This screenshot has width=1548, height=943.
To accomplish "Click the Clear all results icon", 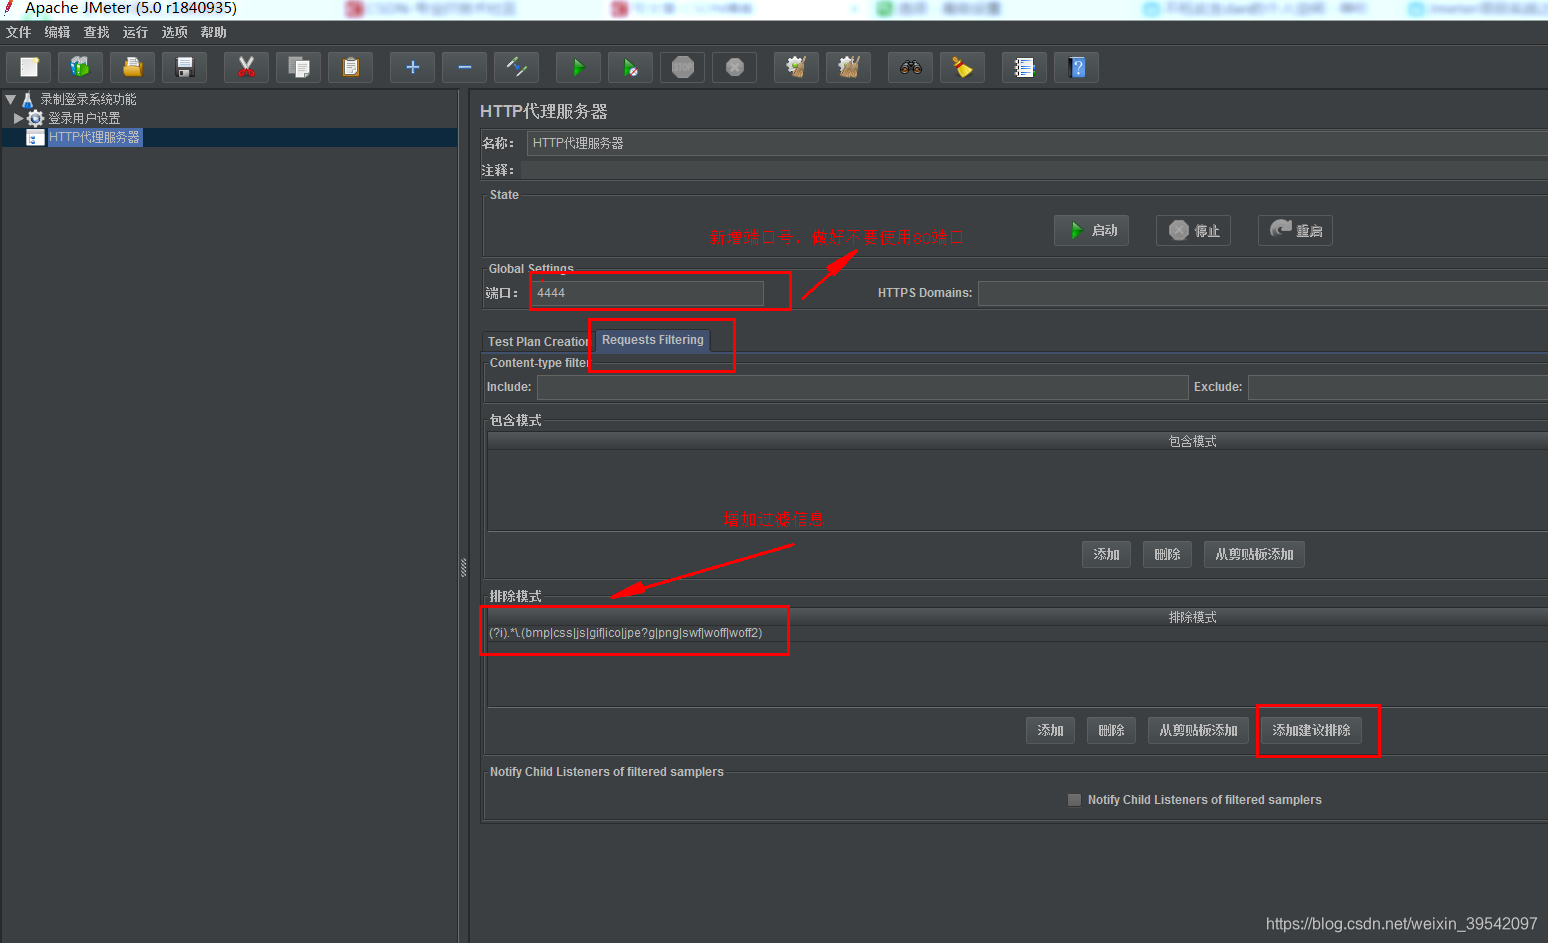I will point(848,67).
